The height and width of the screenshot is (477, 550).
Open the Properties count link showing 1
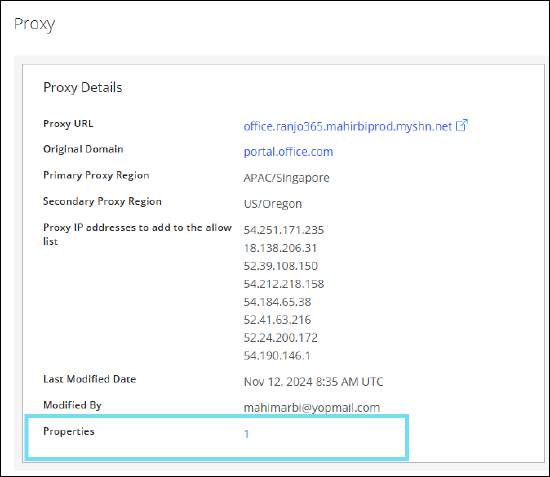click(247, 434)
